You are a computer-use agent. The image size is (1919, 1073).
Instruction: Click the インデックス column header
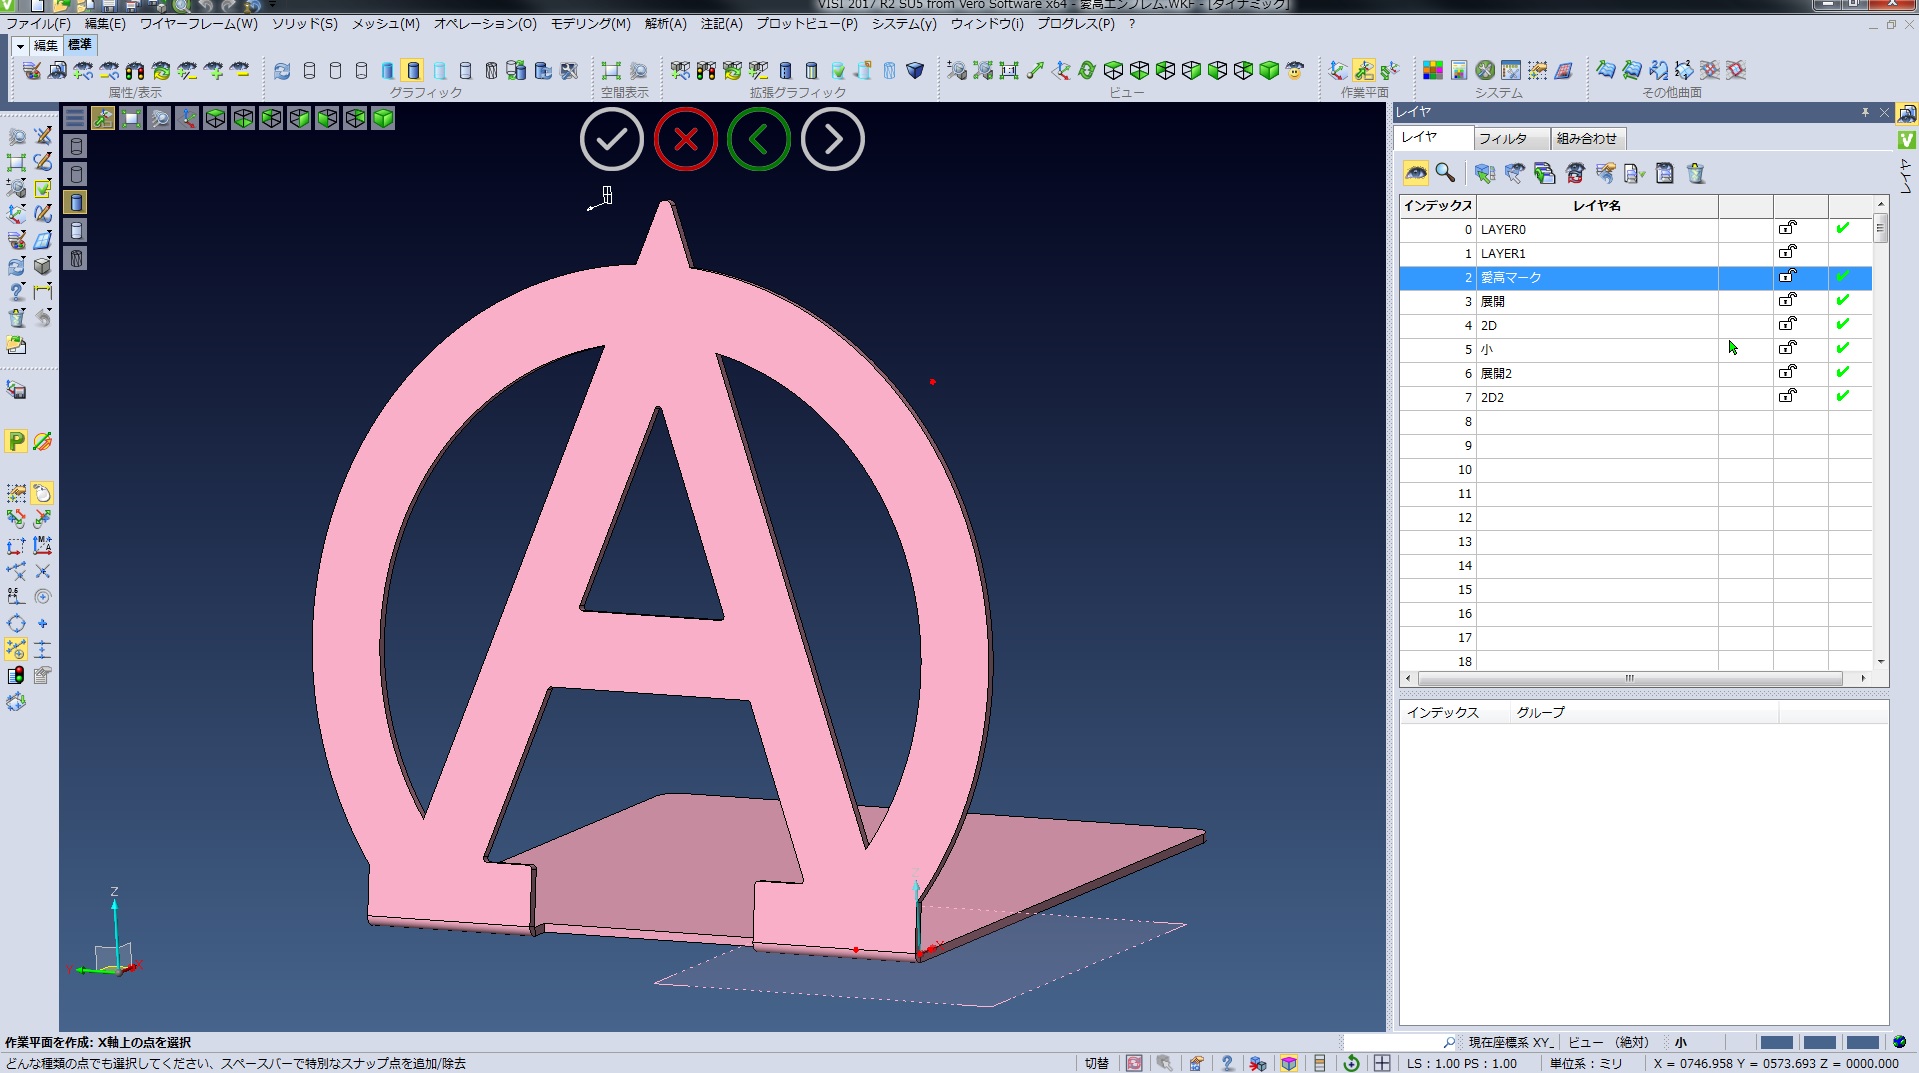pyautogui.click(x=1437, y=206)
